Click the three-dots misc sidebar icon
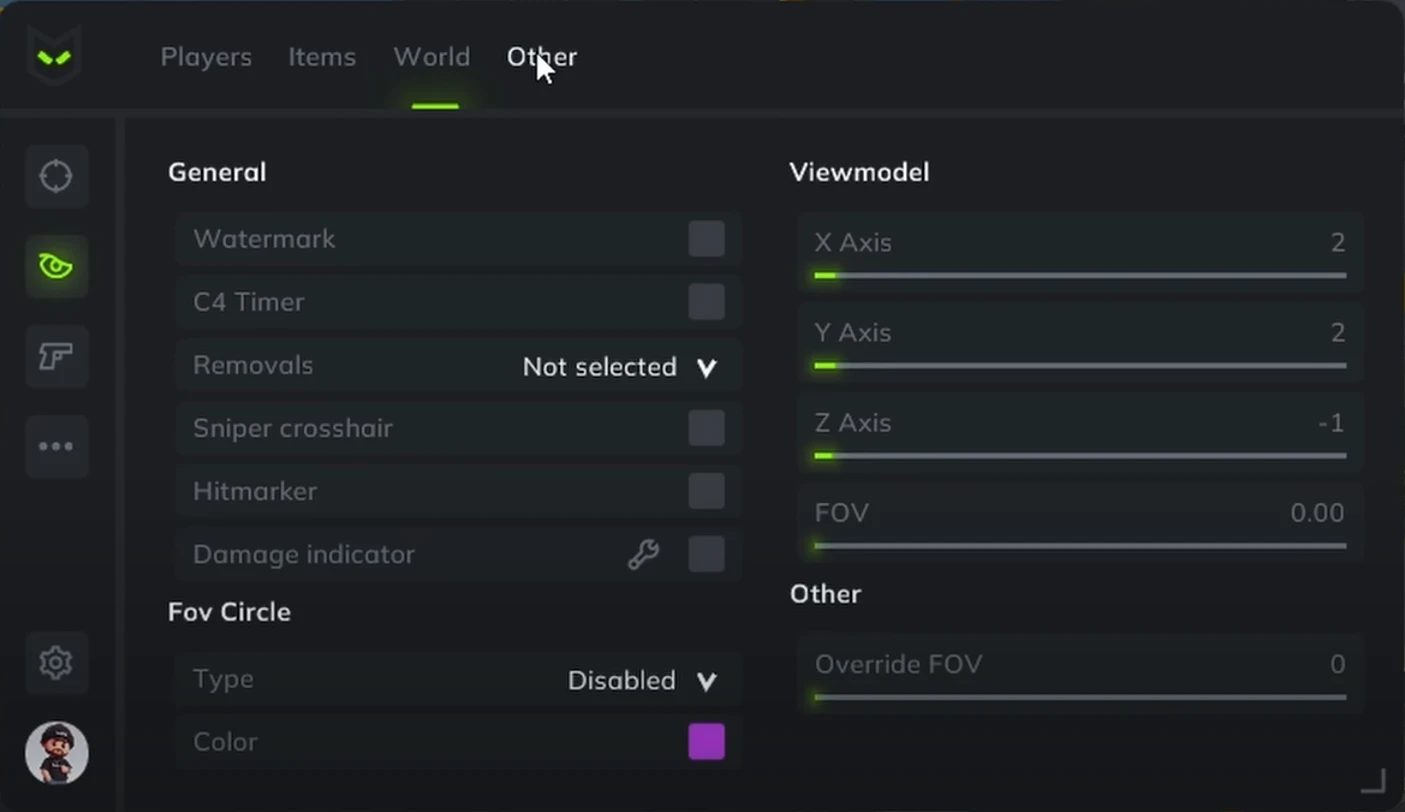This screenshot has width=1405, height=812. (56, 446)
